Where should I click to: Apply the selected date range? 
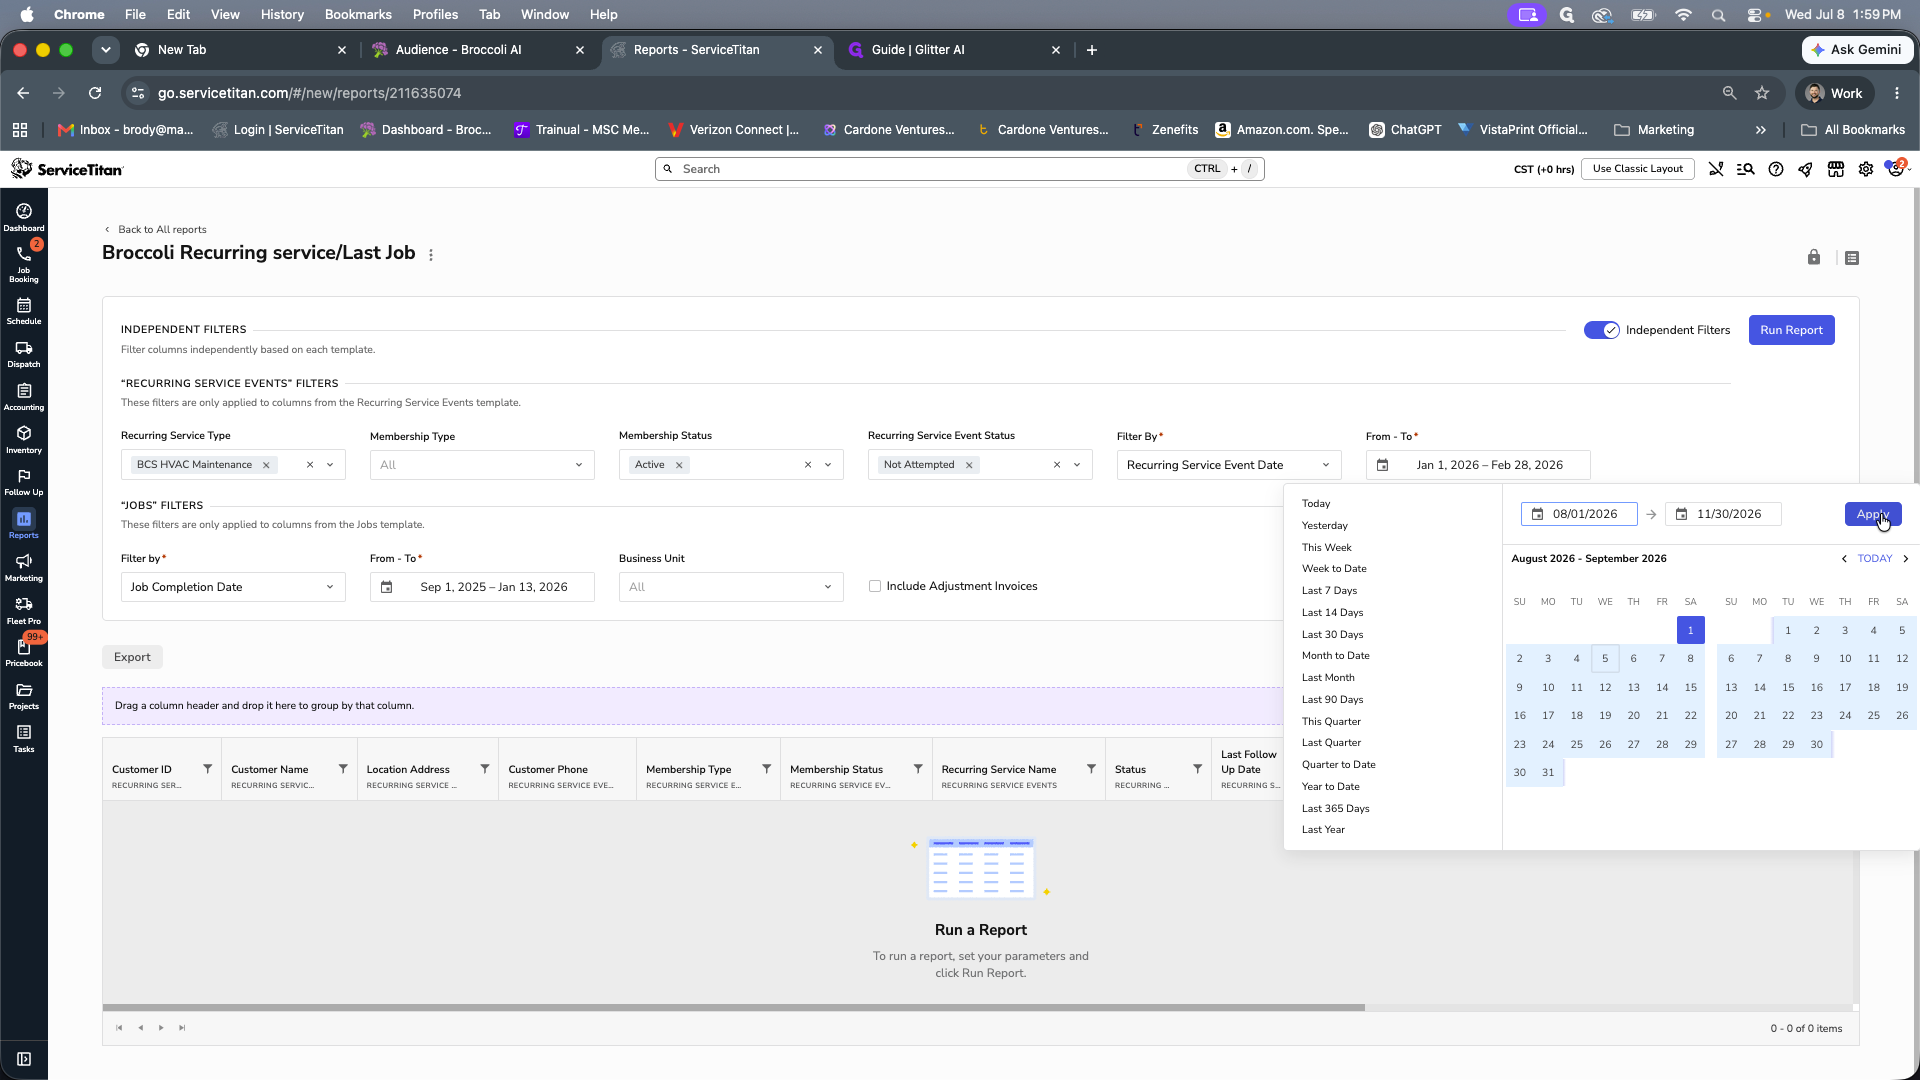pyautogui.click(x=1873, y=514)
